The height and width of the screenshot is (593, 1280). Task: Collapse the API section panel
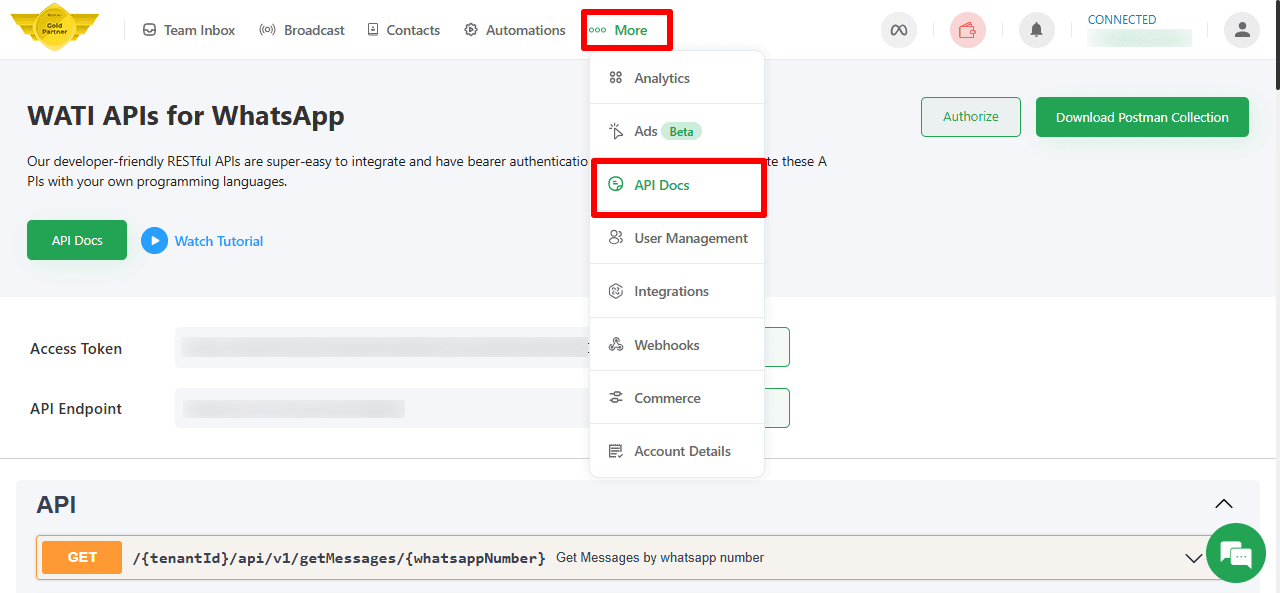tap(1224, 504)
